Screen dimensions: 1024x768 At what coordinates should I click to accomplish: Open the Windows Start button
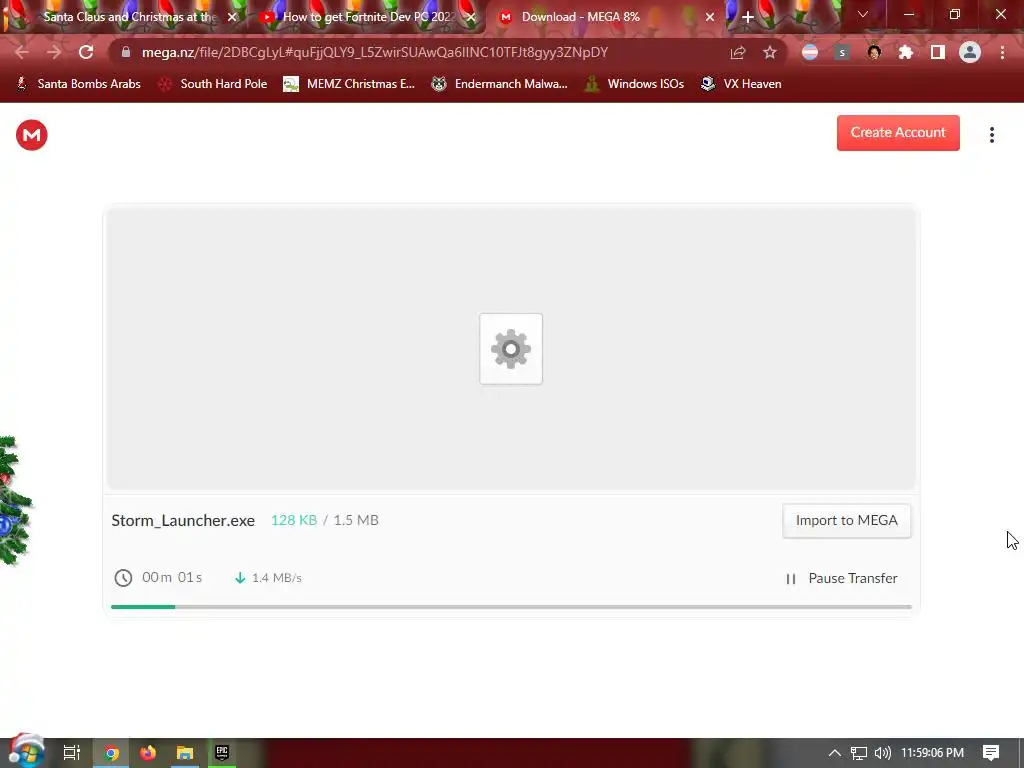point(26,752)
